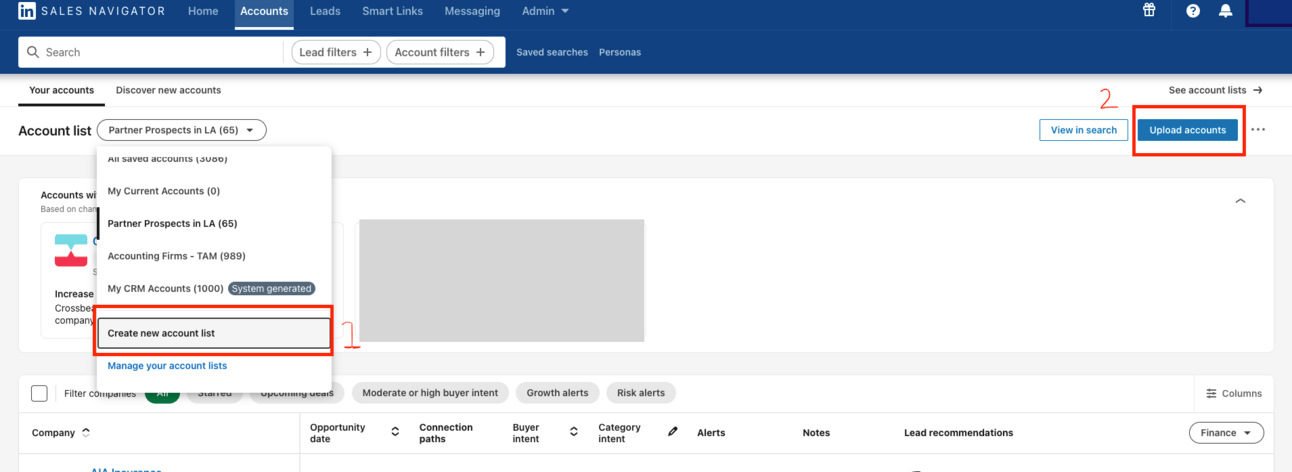Toggle the Growth alerts filter chip
Screen dimensions: 1292x472
pos(558,393)
